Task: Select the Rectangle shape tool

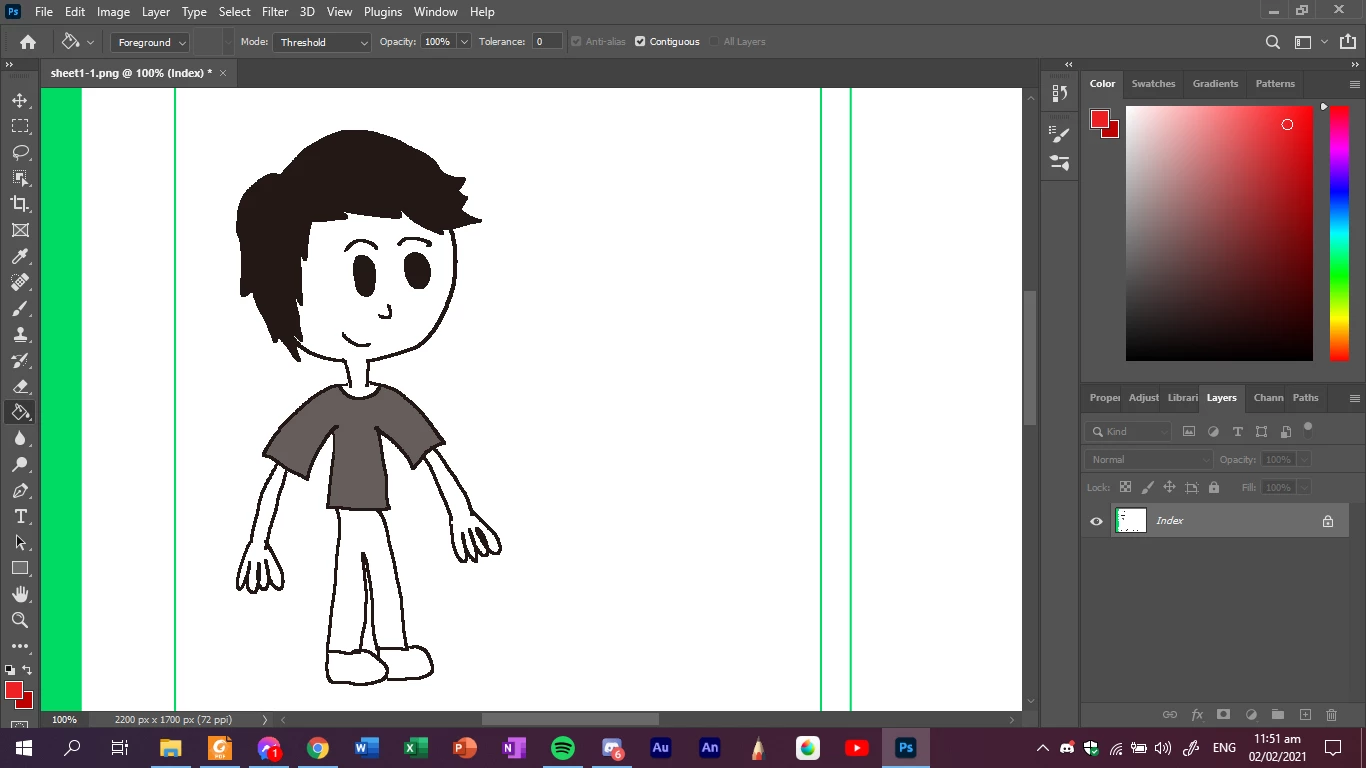Action: pyautogui.click(x=20, y=568)
